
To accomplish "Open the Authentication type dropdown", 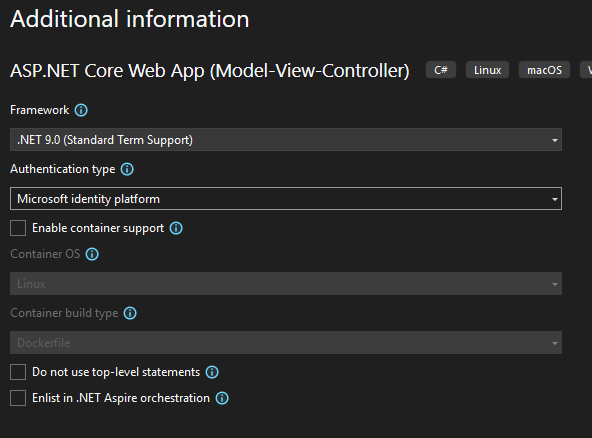I will pos(286,199).
